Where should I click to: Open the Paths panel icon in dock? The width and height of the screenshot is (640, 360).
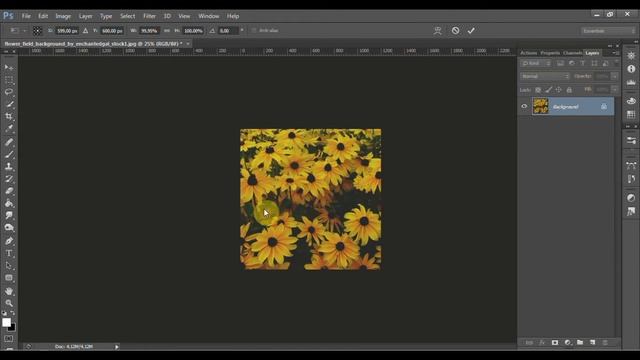tap(631, 165)
